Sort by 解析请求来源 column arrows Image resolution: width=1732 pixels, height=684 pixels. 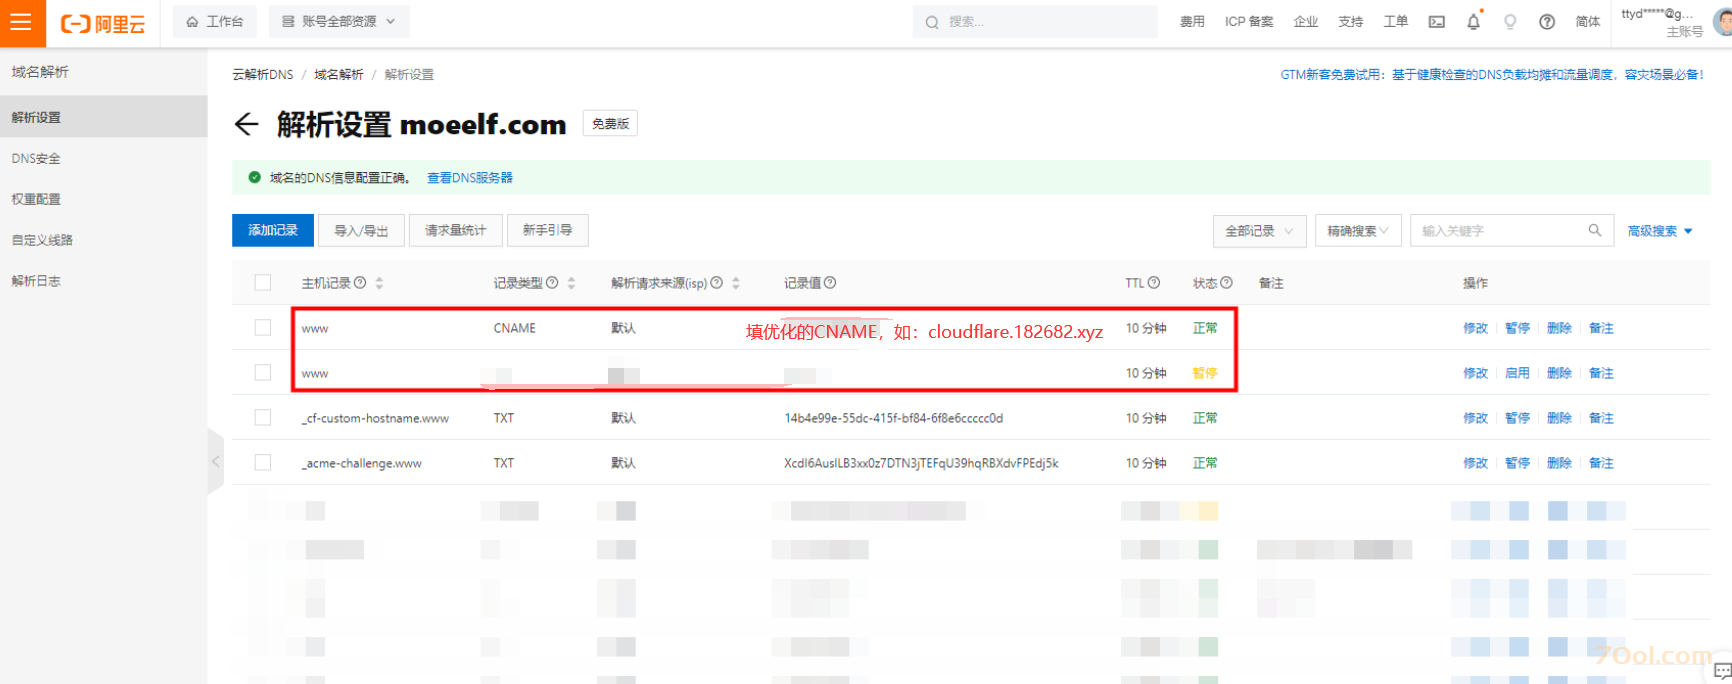point(736,283)
